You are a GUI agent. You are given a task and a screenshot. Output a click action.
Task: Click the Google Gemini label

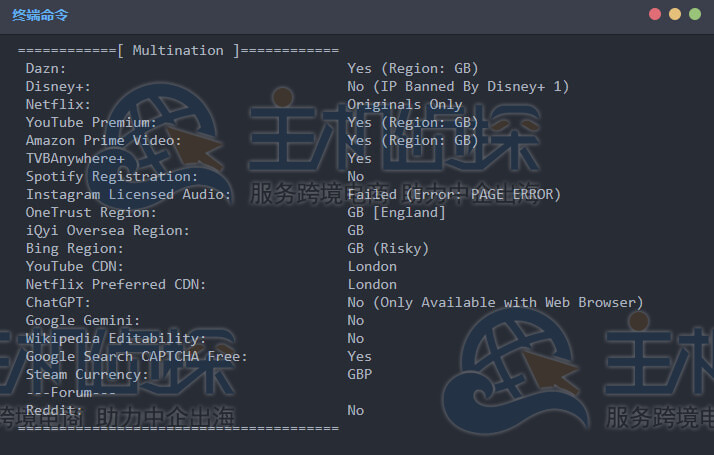point(83,320)
